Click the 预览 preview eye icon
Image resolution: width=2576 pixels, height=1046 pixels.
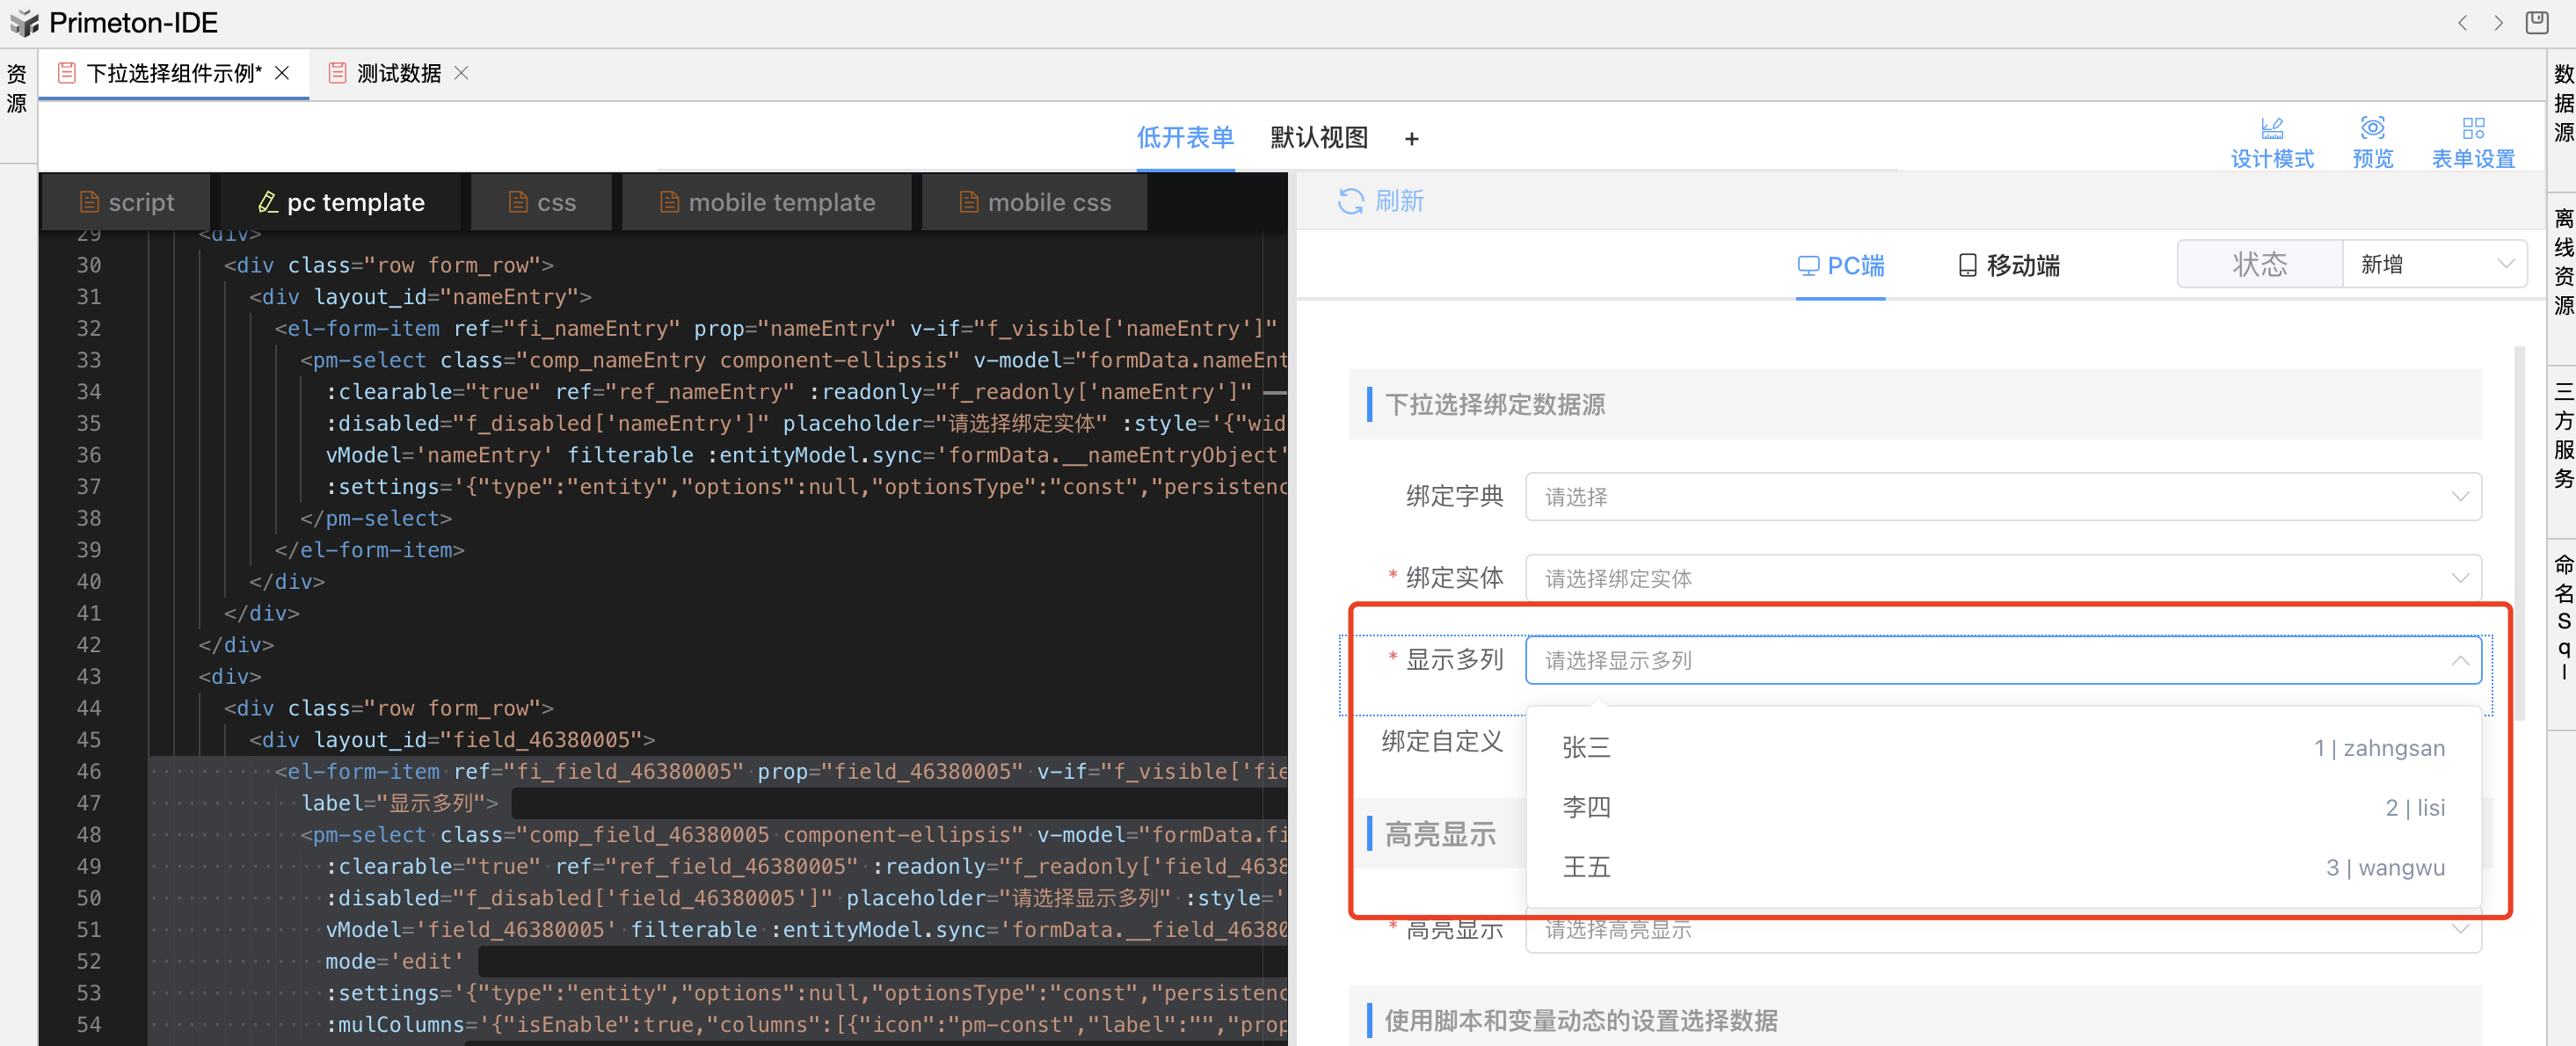coord(2372,129)
